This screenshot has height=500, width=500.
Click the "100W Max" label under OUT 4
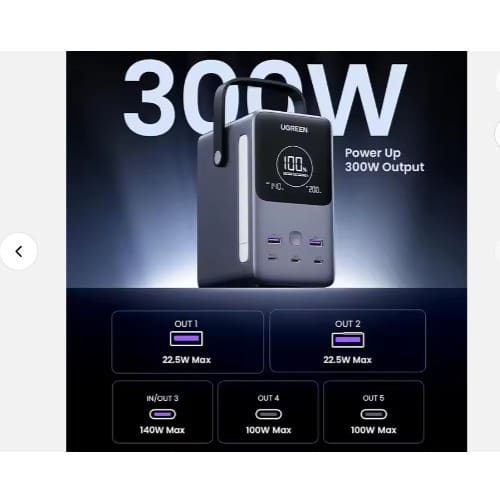pyautogui.click(x=268, y=430)
